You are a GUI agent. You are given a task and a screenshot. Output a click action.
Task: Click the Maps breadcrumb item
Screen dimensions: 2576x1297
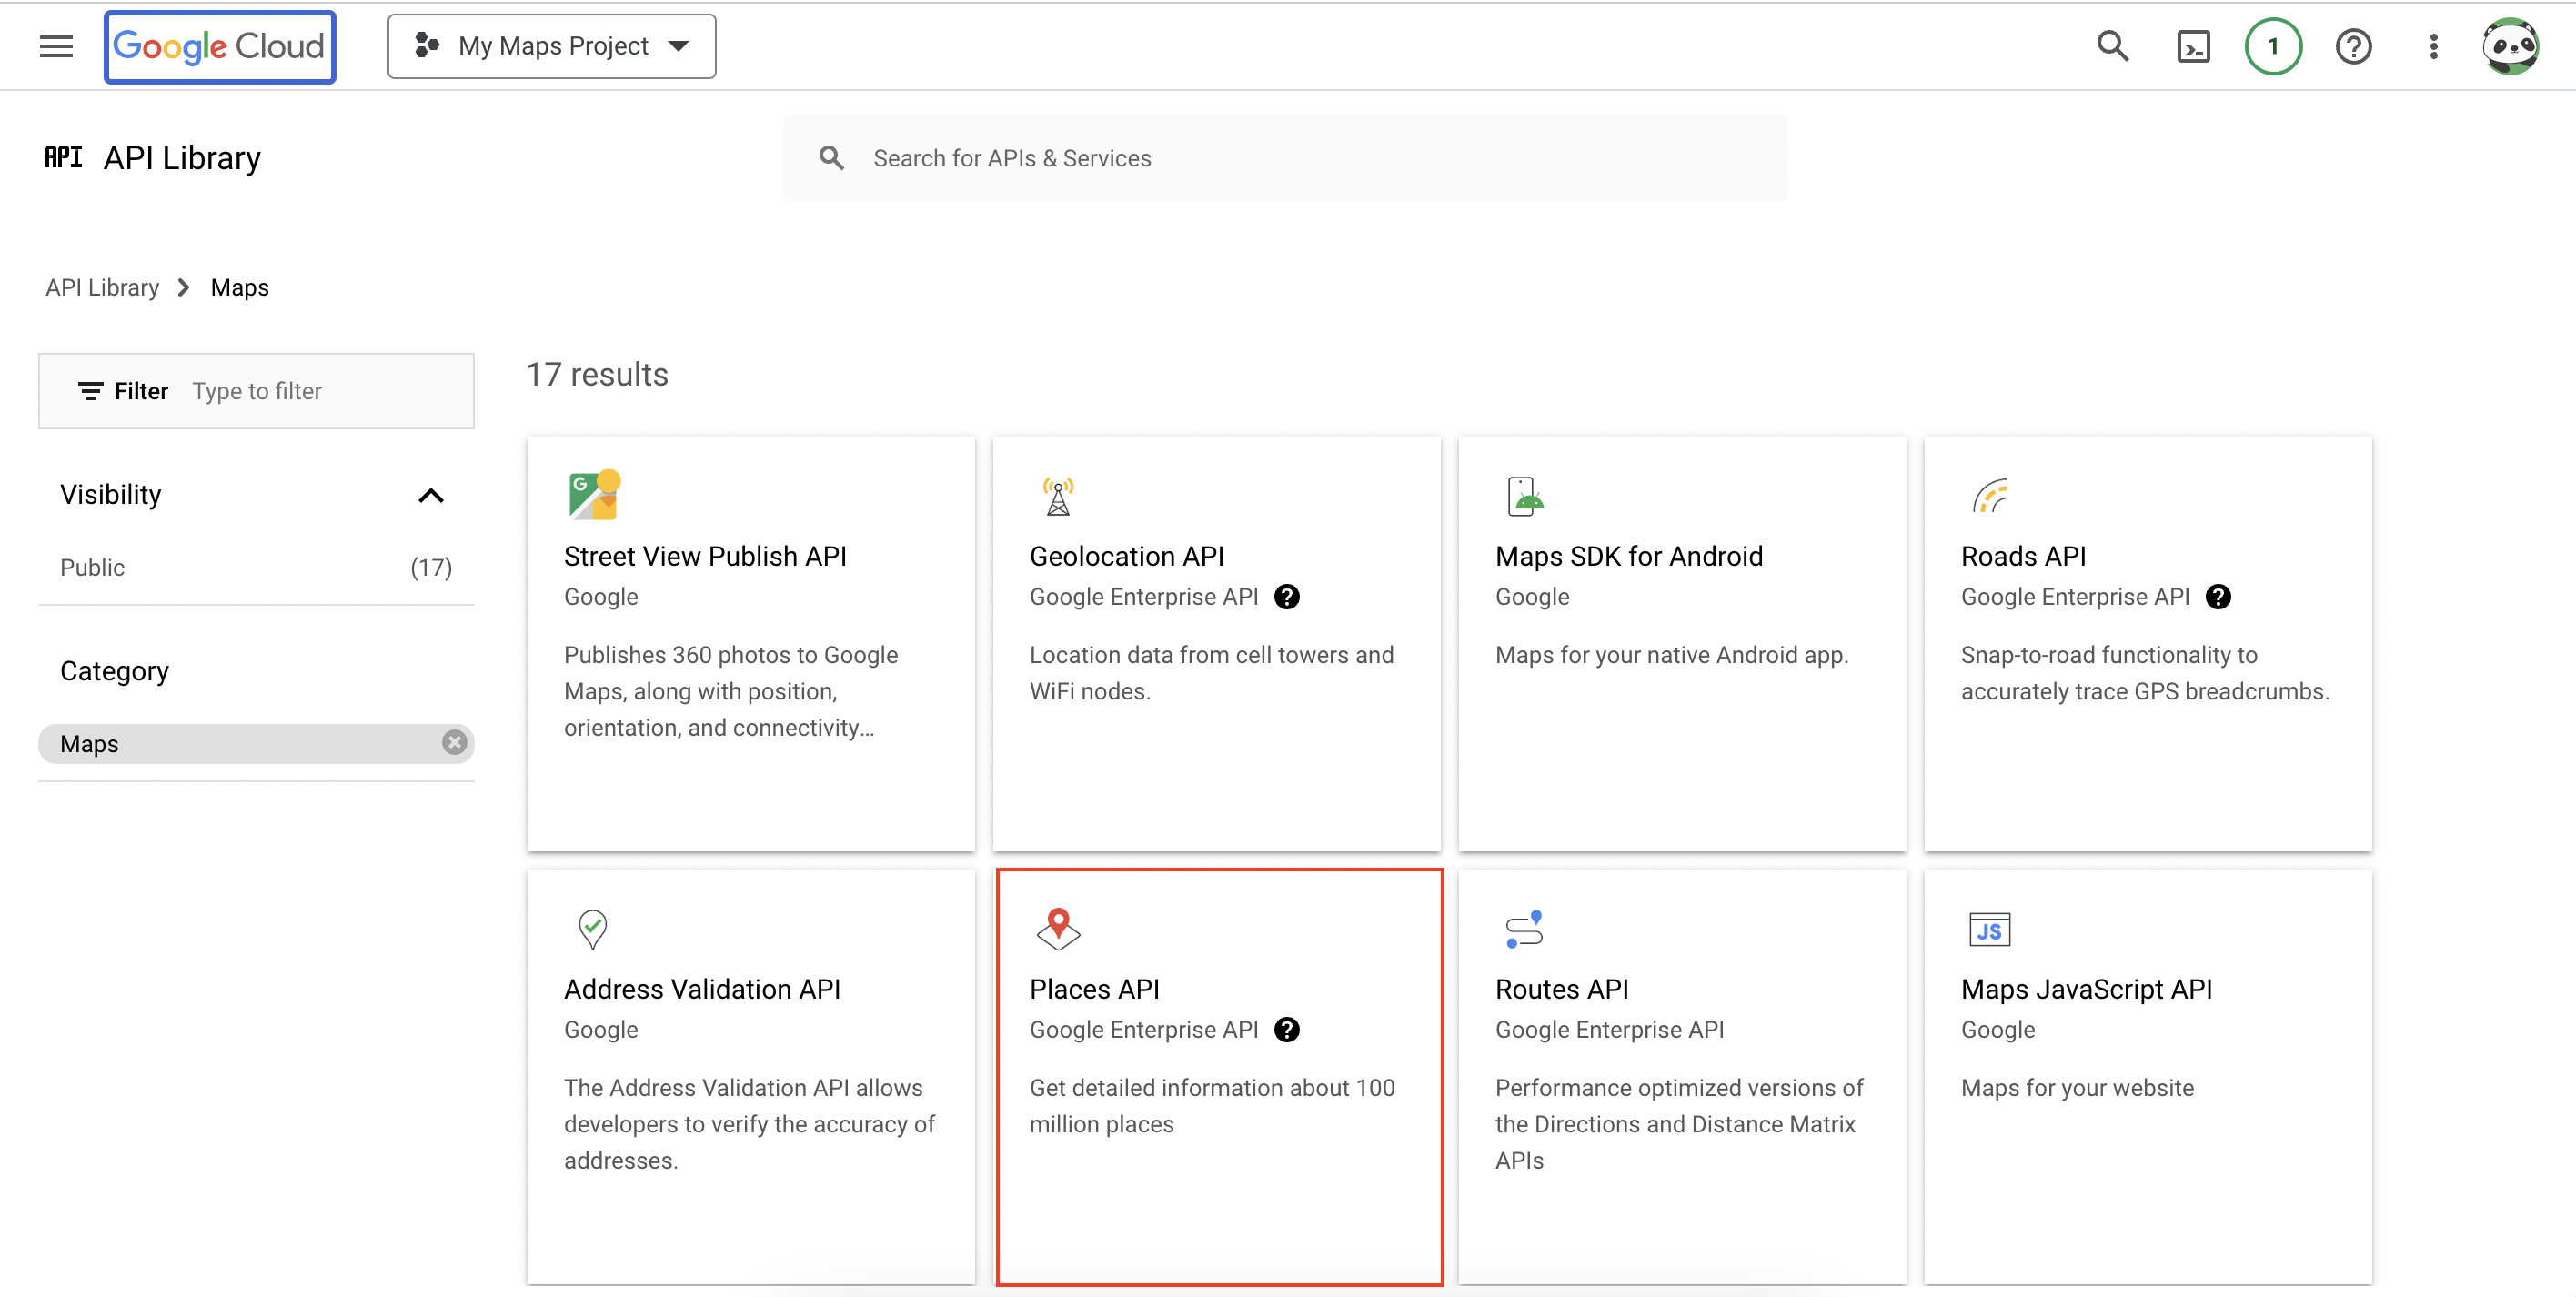(239, 287)
